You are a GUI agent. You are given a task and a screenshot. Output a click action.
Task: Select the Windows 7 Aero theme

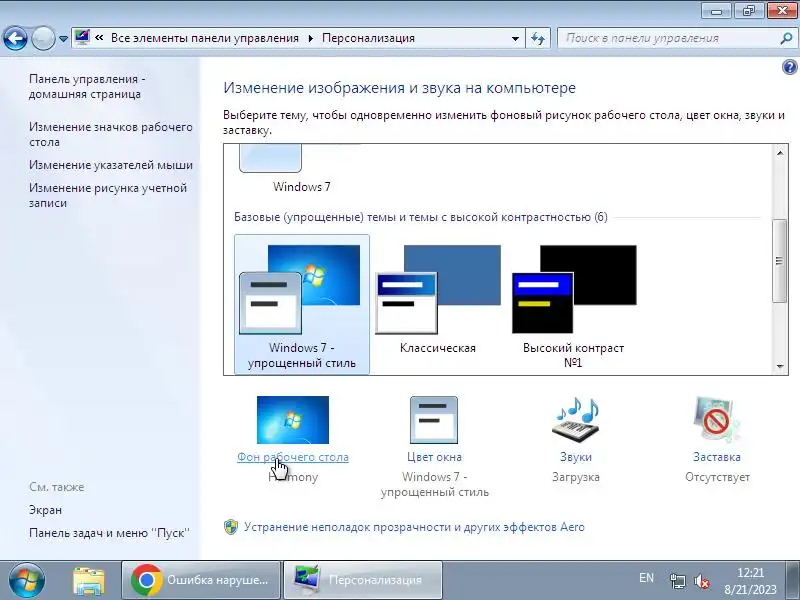[x=302, y=169]
